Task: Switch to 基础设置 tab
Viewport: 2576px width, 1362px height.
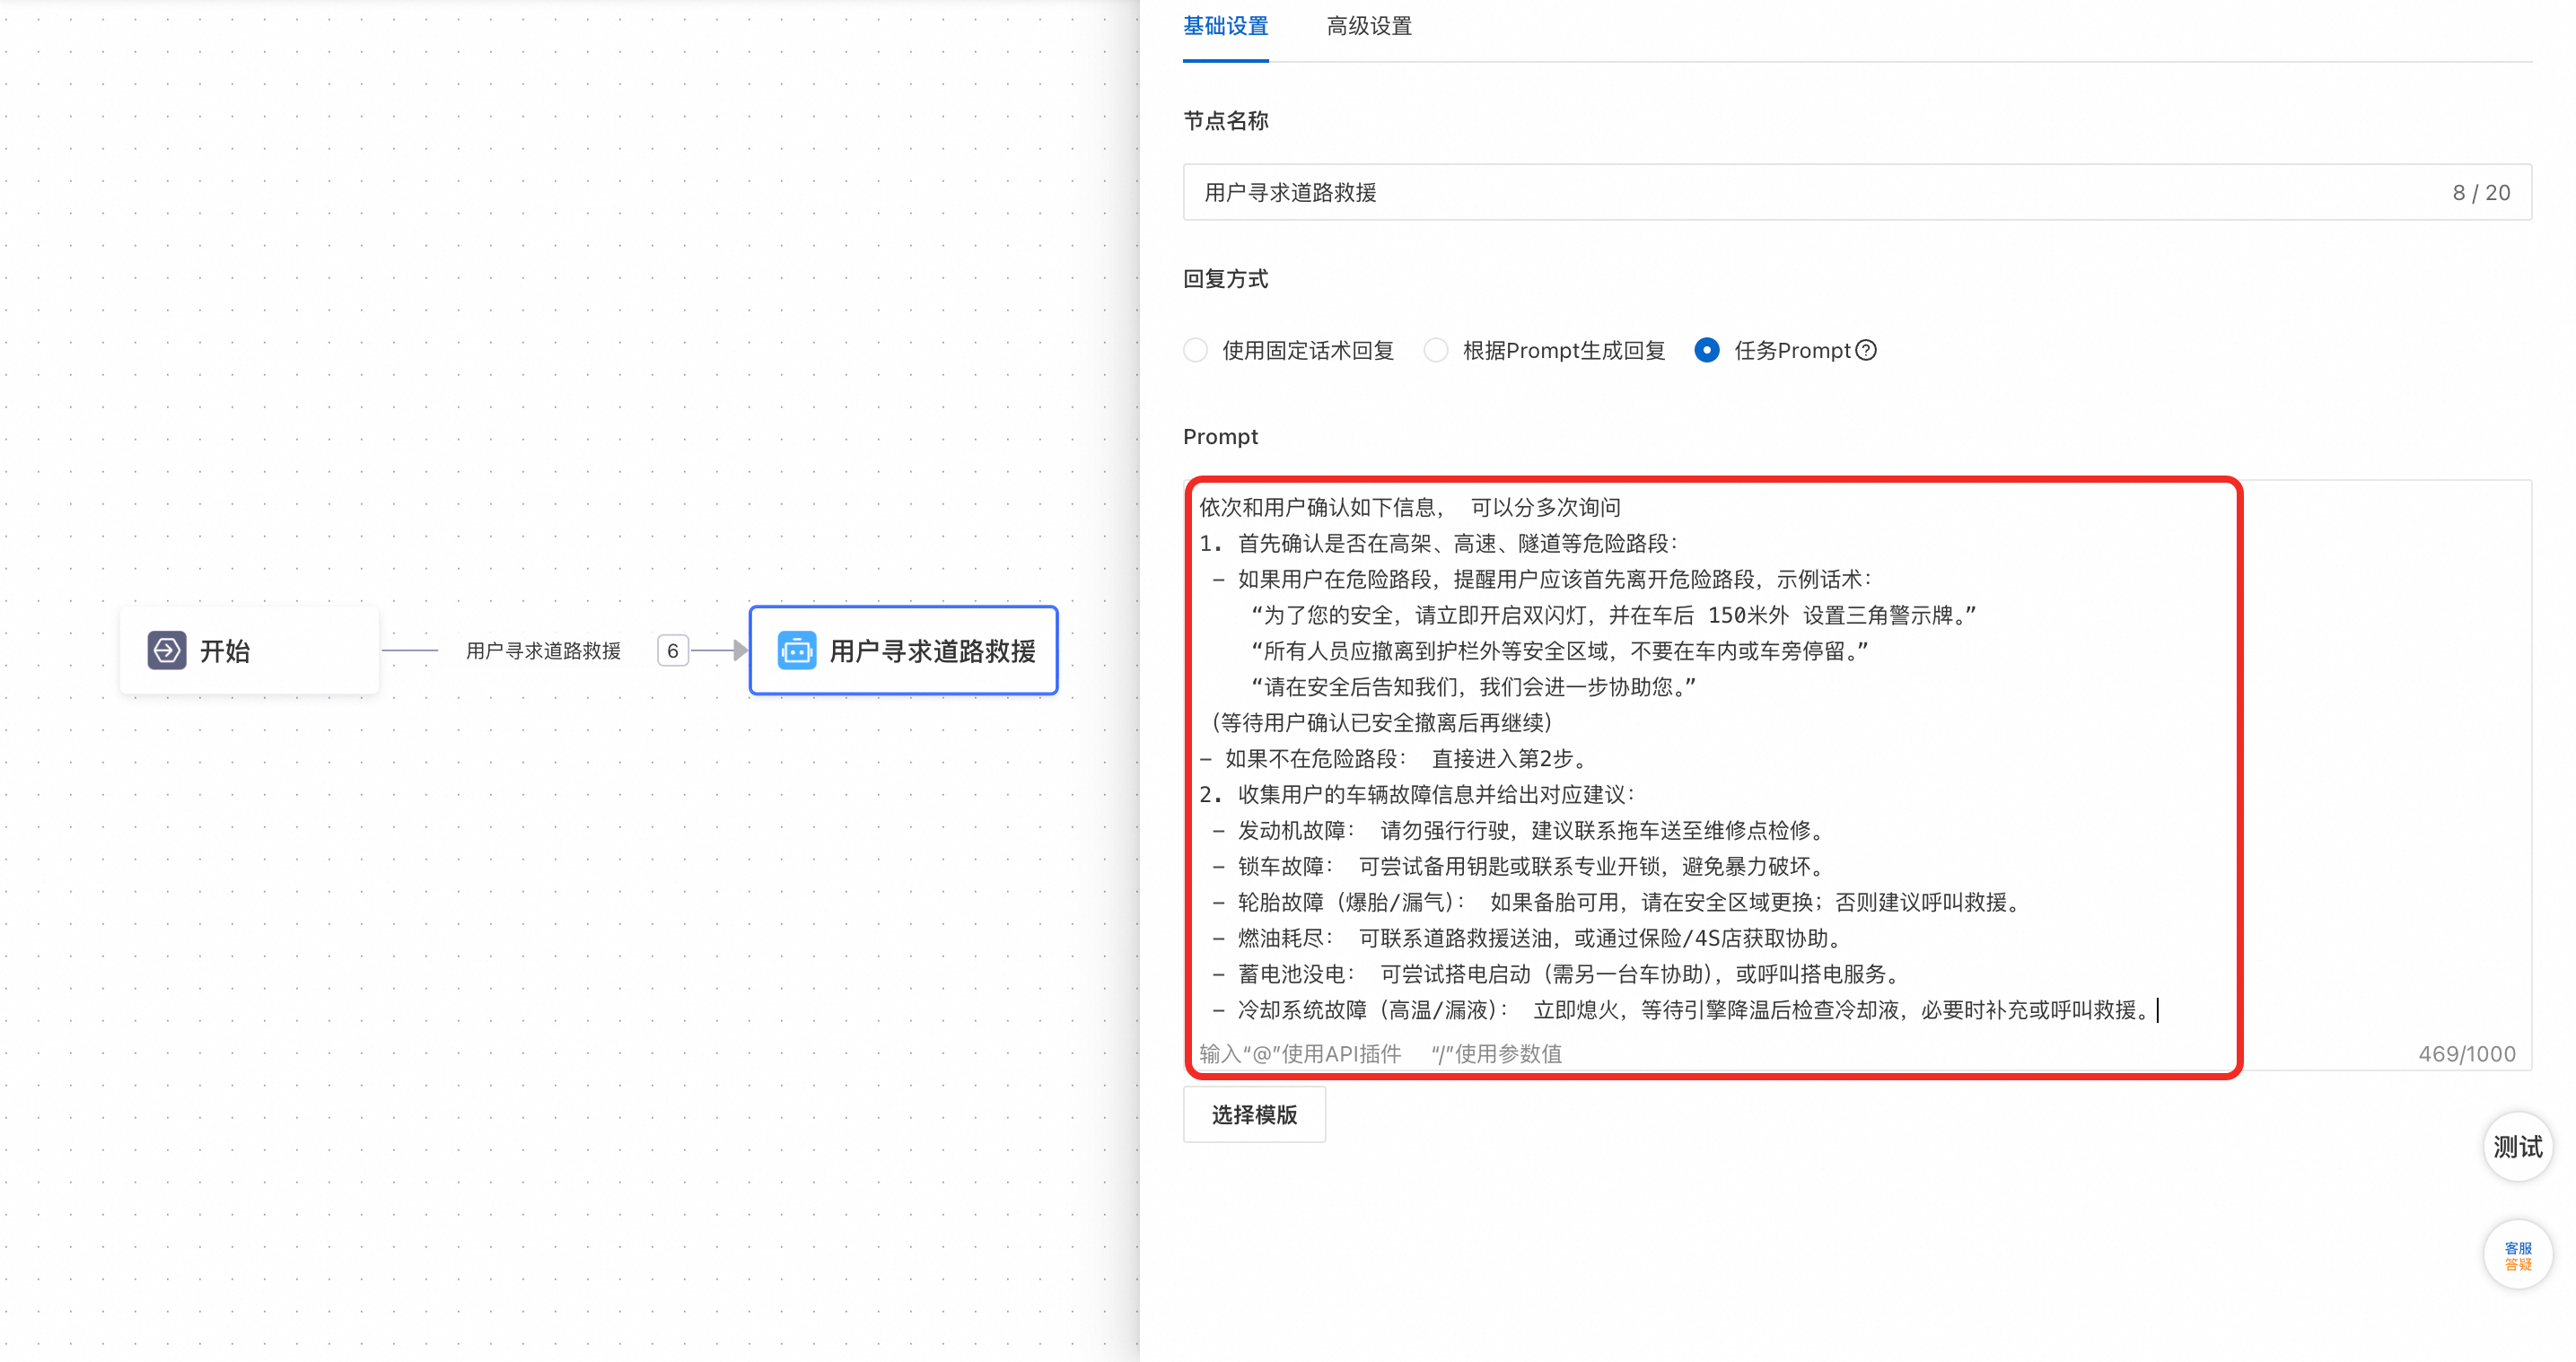Action: tap(1225, 27)
